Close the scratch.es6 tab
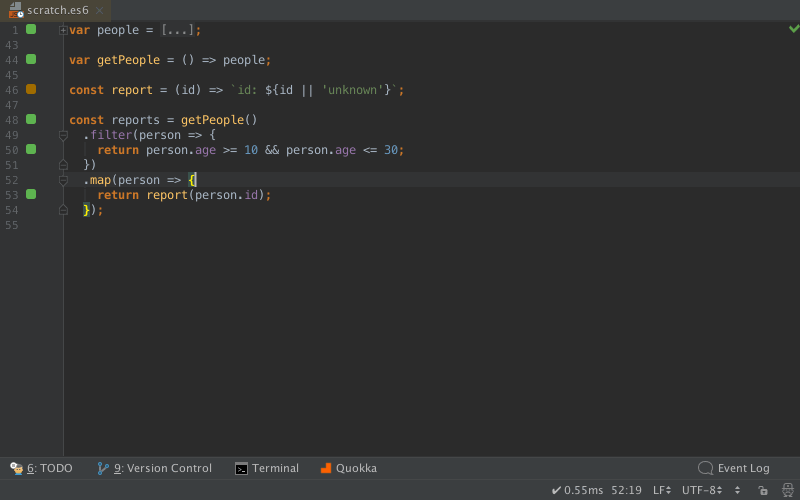Screen dimensions: 800x500 click(x=99, y=10)
